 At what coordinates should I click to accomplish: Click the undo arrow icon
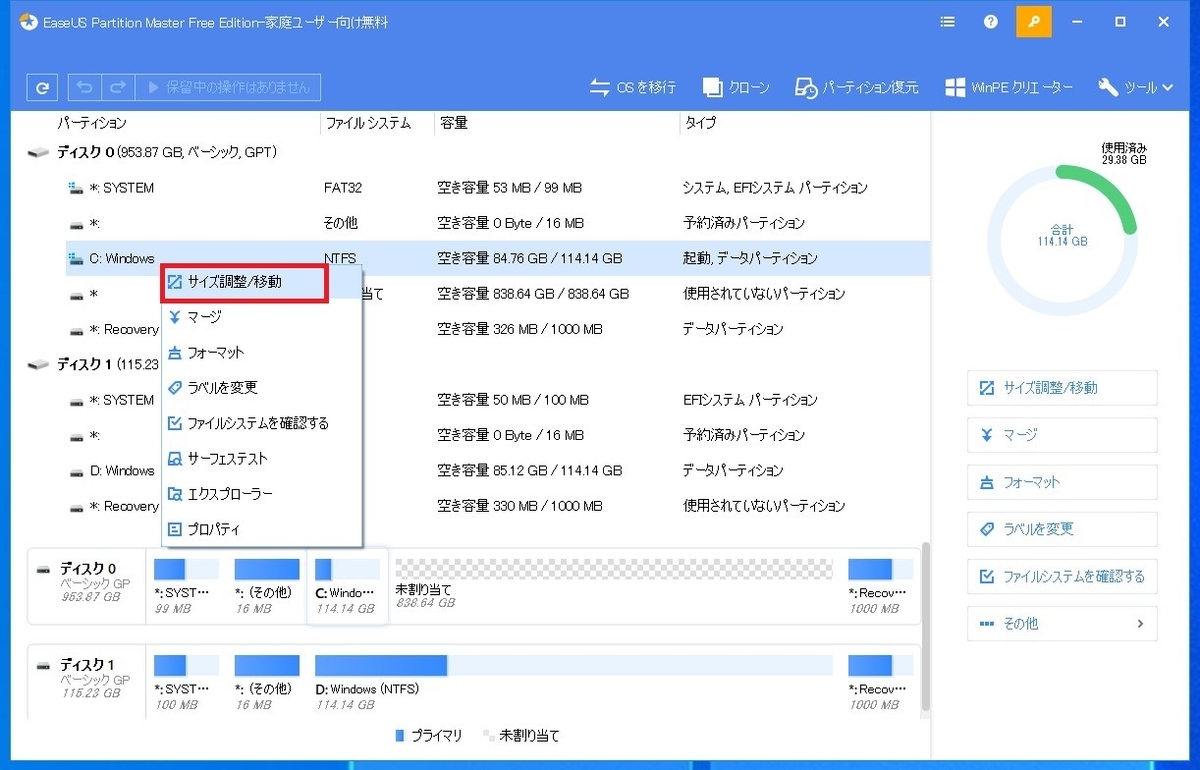click(85, 88)
